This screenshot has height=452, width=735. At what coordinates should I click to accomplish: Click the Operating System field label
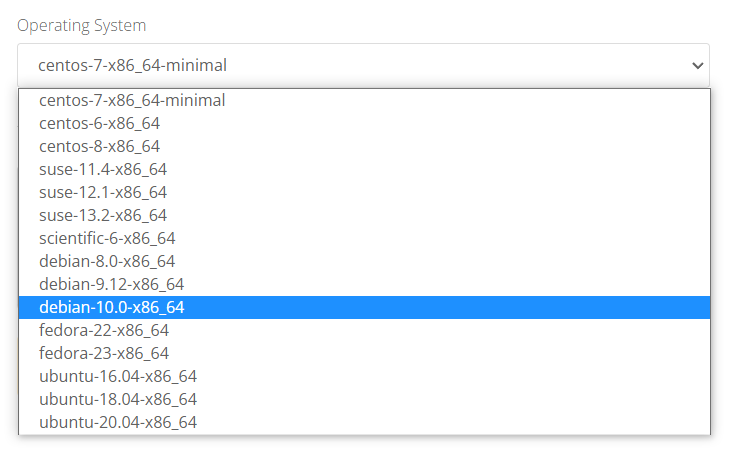click(81, 25)
